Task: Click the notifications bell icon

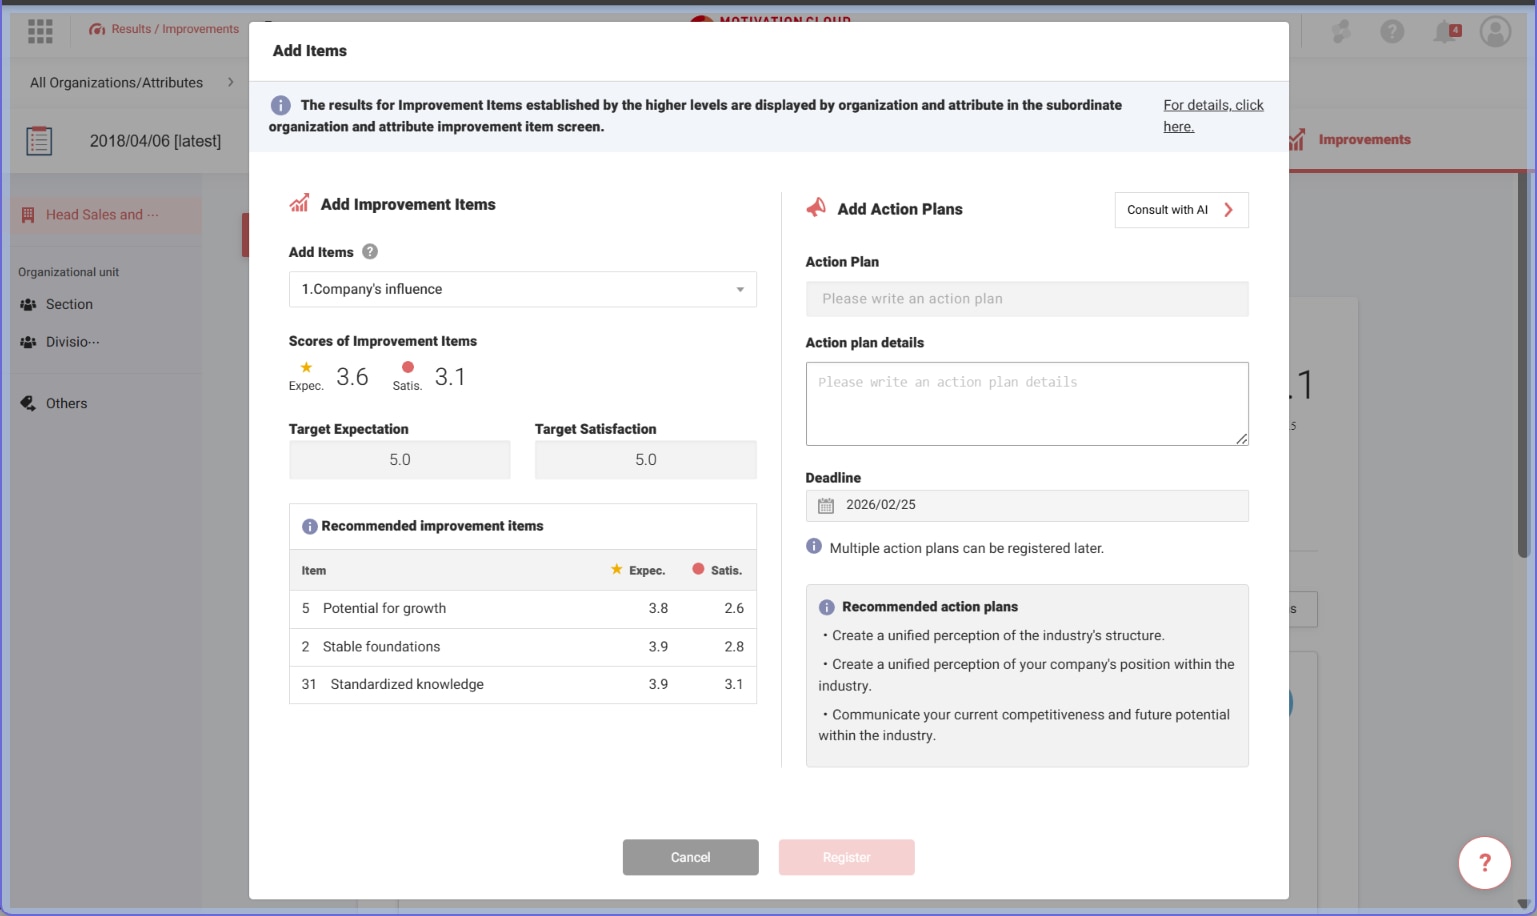Action: pyautogui.click(x=1445, y=32)
